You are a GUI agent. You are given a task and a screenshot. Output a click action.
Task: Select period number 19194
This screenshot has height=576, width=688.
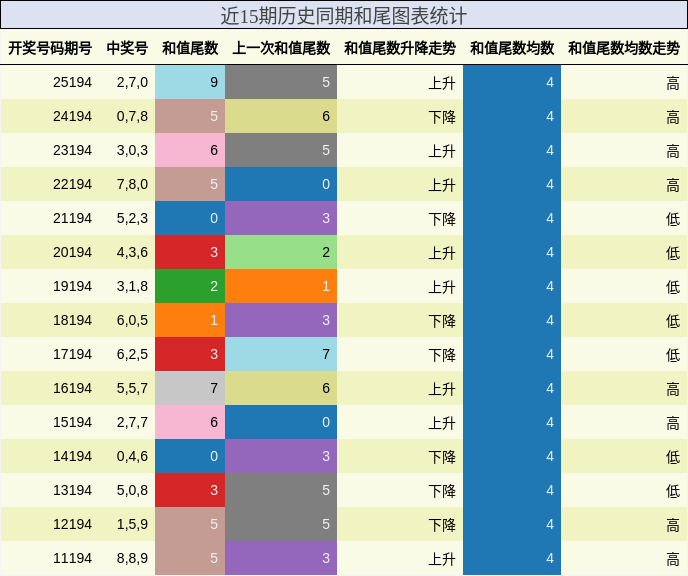(x=72, y=286)
